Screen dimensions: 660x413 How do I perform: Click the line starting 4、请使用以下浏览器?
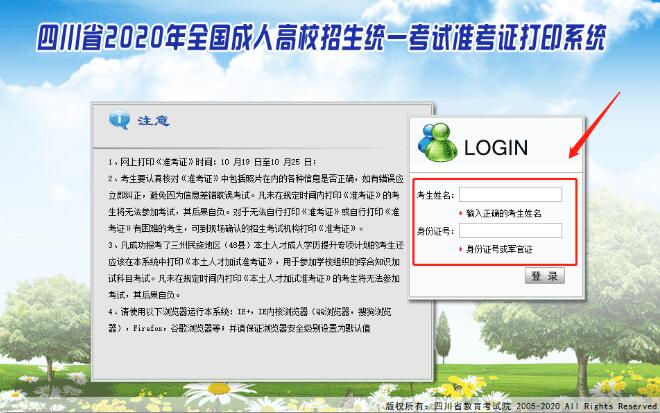point(250,312)
